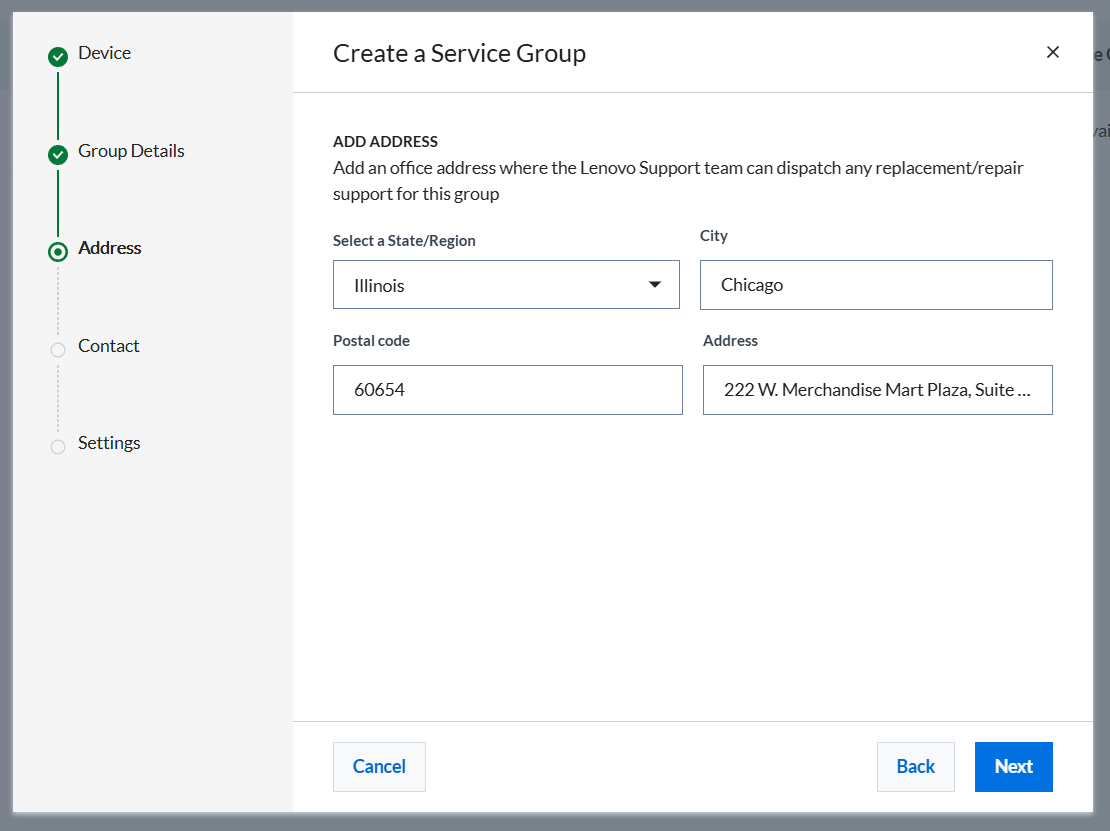Open the Contact step label
Viewport: 1110px width, 831px height.
tap(108, 345)
